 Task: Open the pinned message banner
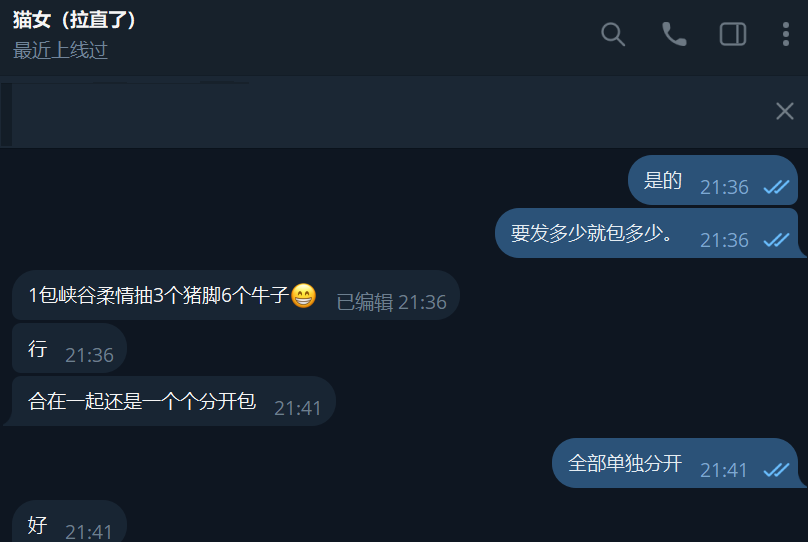coord(384,112)
